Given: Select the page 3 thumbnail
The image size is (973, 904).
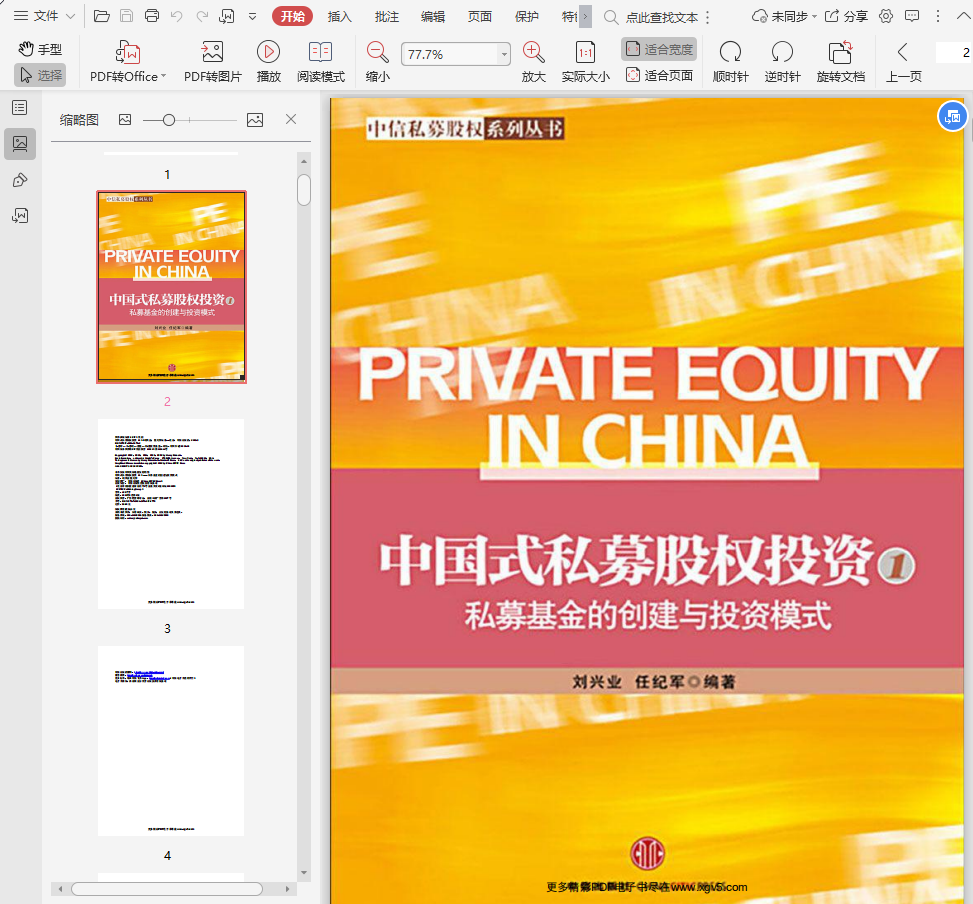Looking at the screenshot, I should point(171,514).
